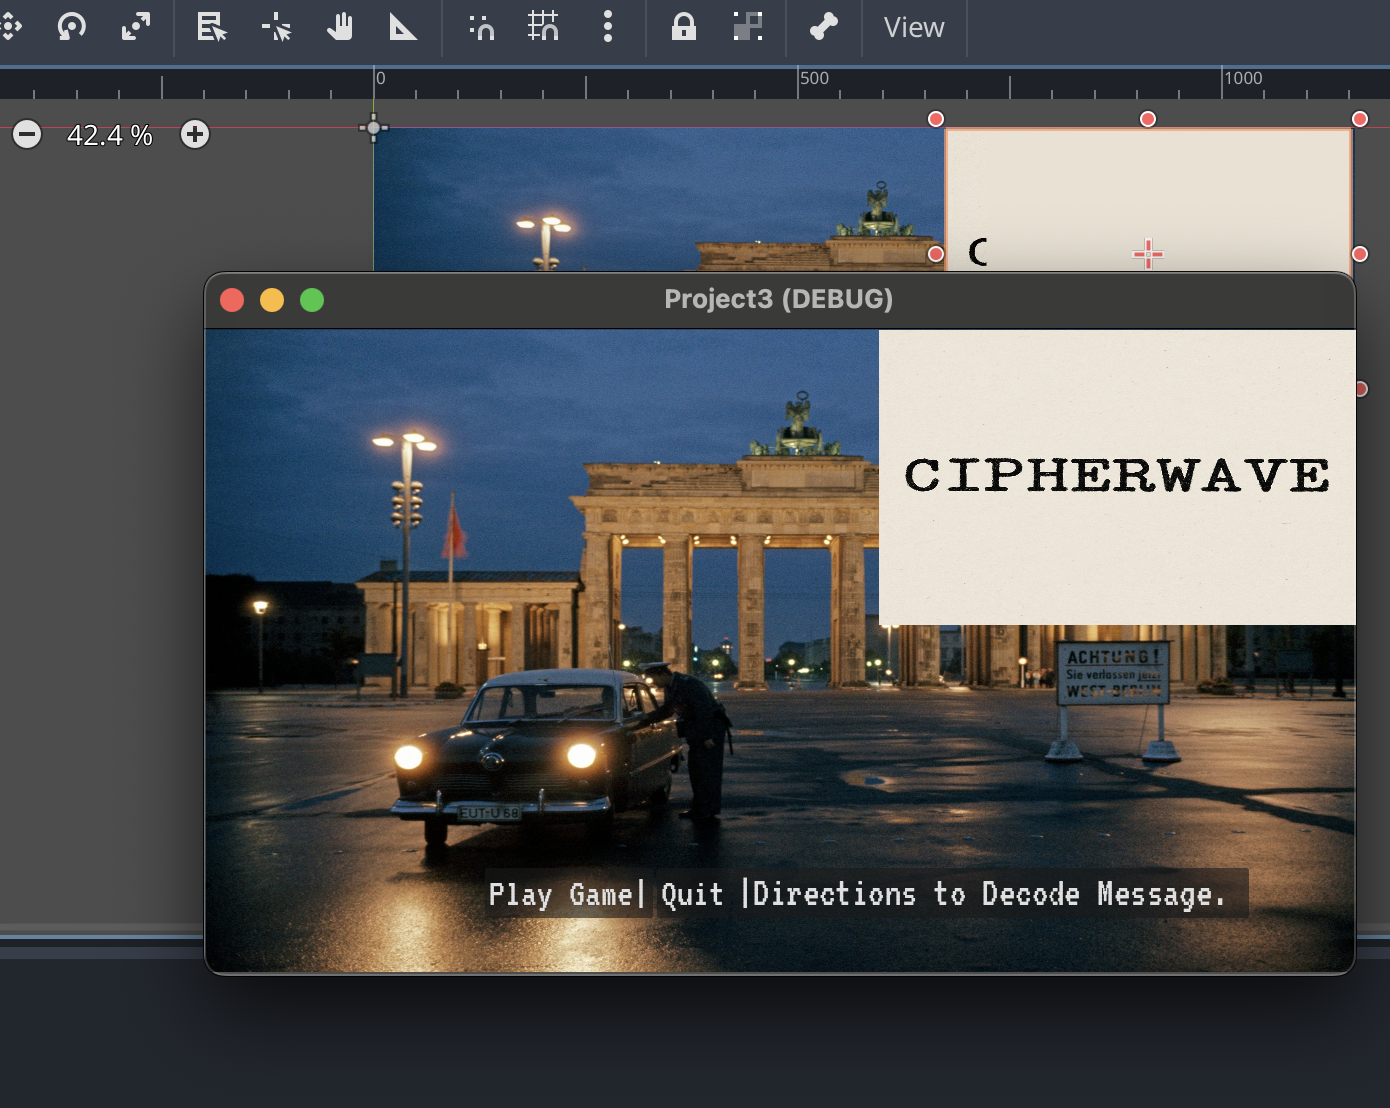This screenshot has width=1390, height=1108.
Task: Maximize the Project3 (DEBUG) window
Action: pos(312,300)
